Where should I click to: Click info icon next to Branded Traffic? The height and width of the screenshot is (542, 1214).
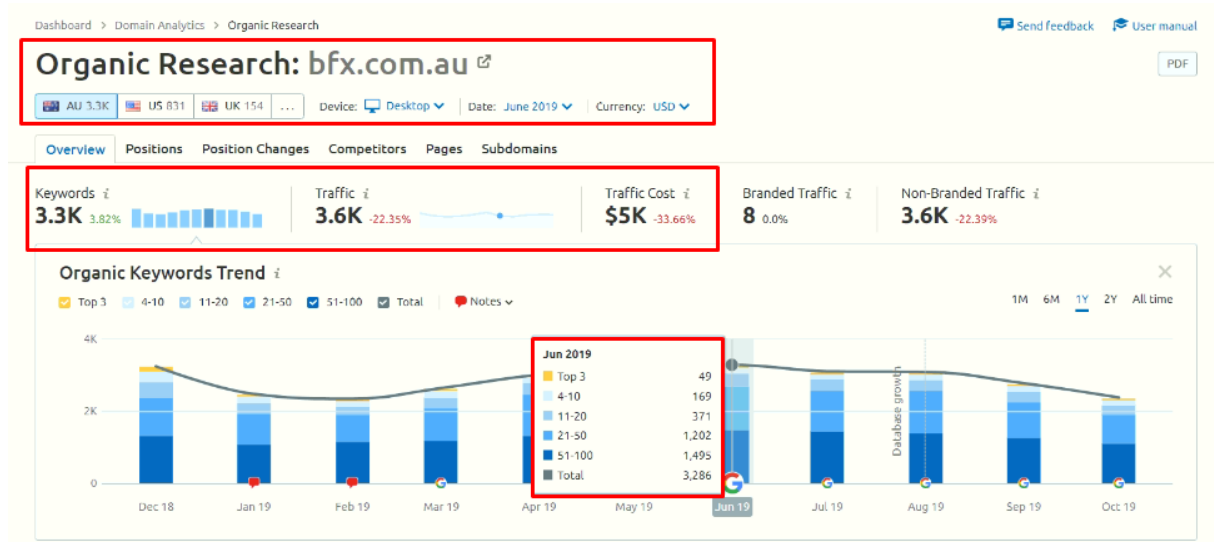pos(848,194)
